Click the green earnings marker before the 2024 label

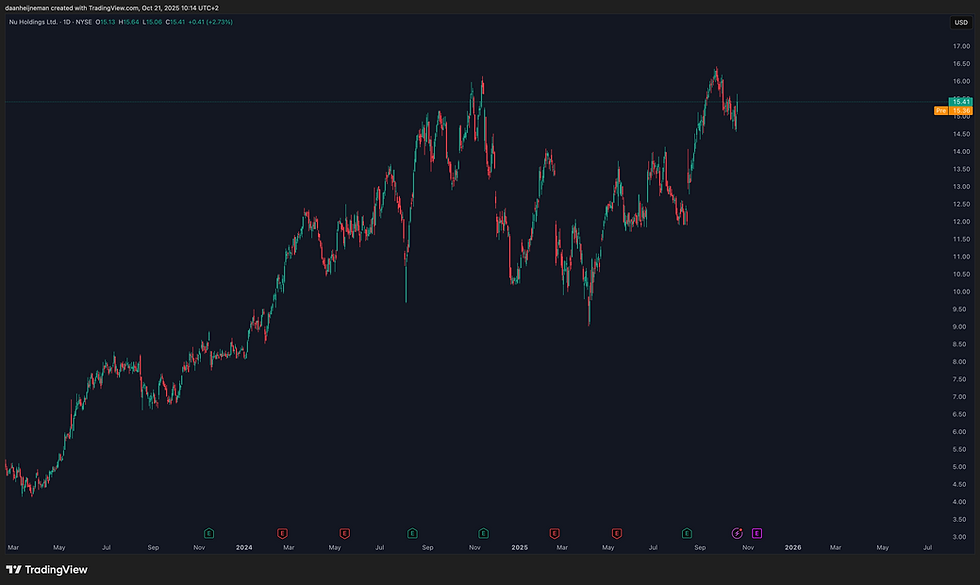(x=209, y=533)
